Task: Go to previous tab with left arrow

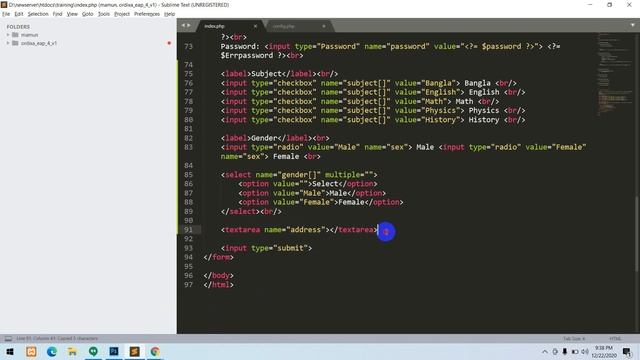Action: pyautogui.click(x=183, y=25)
